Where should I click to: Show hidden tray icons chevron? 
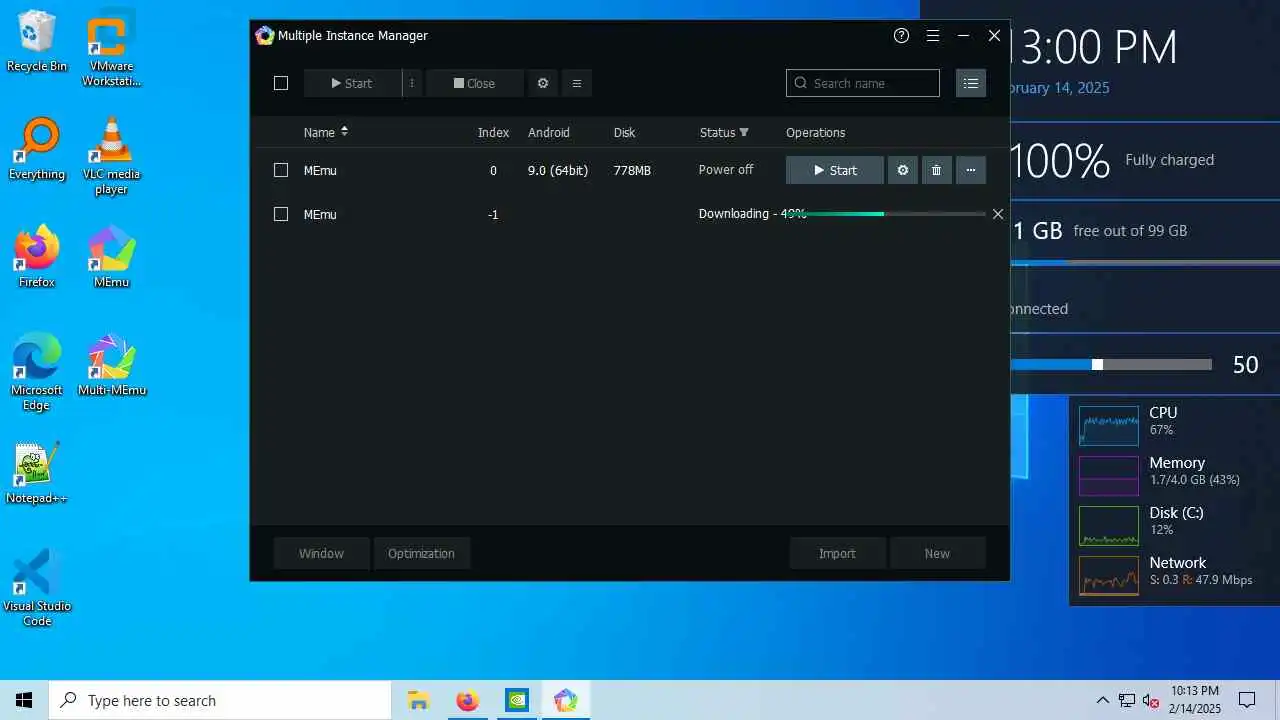(1102, 700)
